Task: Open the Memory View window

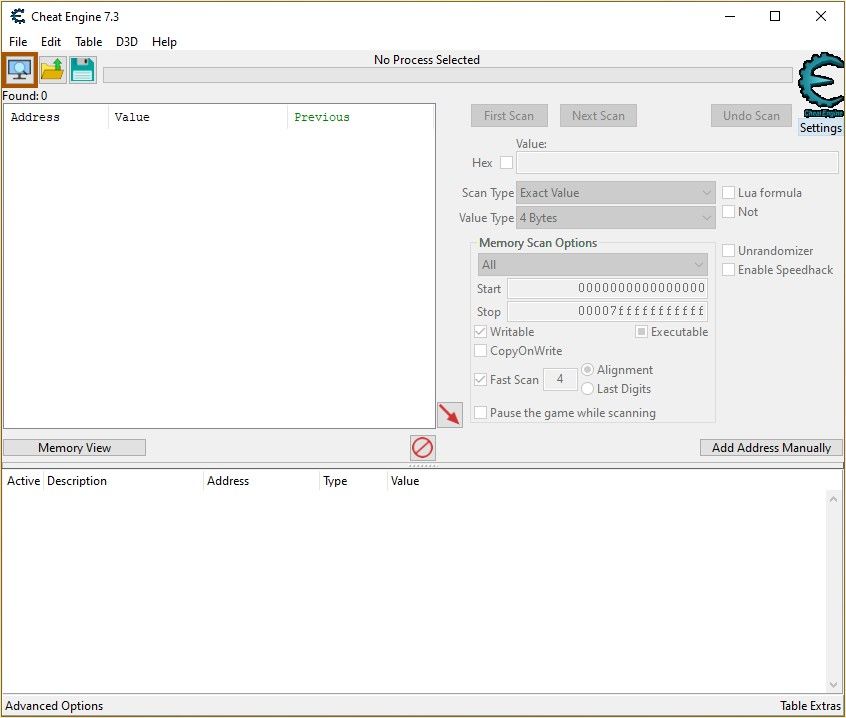Action: (74, 447)
